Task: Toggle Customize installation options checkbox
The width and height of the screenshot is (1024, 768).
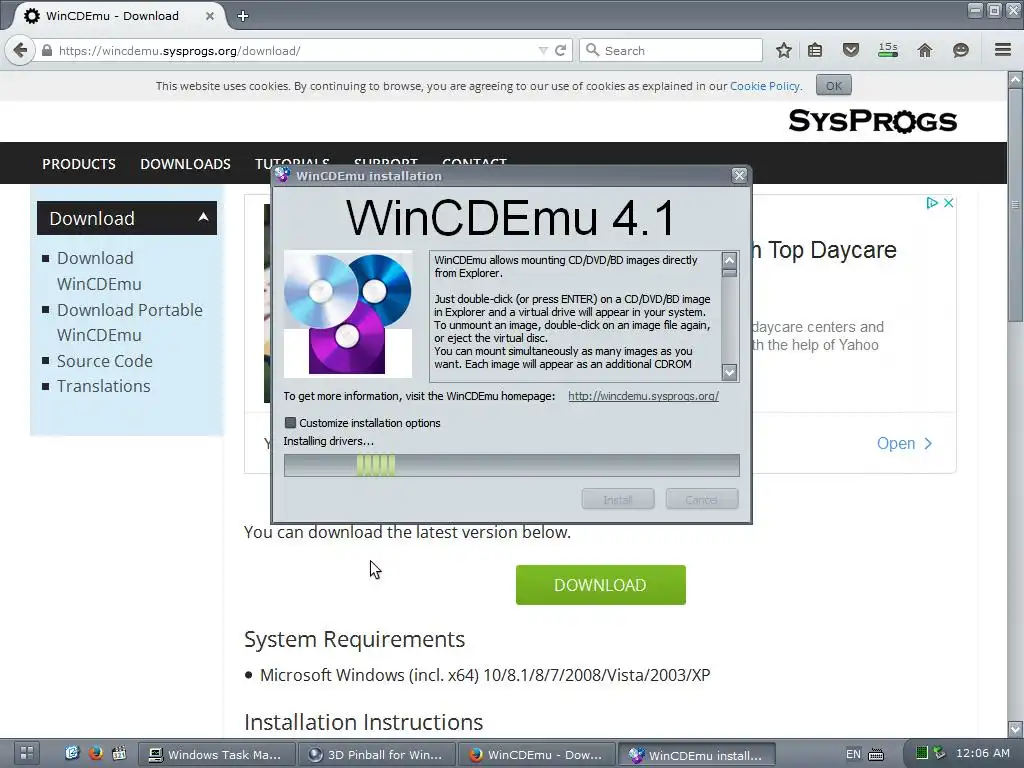Action: [x=291, y=423]
